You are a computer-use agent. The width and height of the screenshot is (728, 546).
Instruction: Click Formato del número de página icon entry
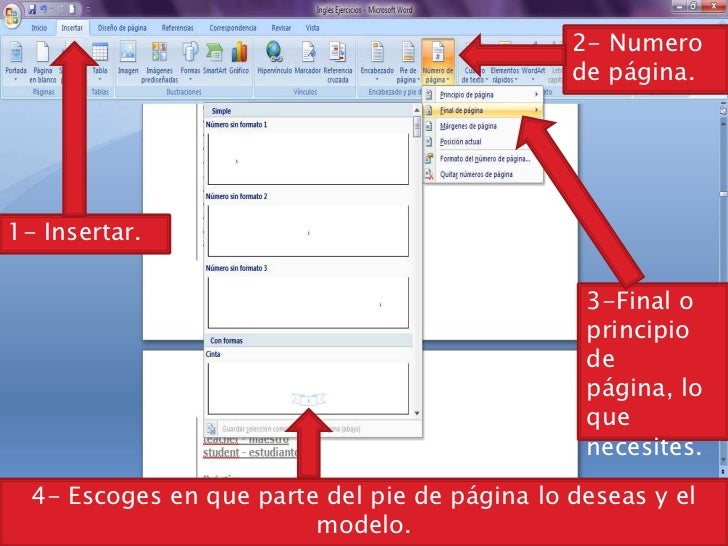tap(483, 159)
